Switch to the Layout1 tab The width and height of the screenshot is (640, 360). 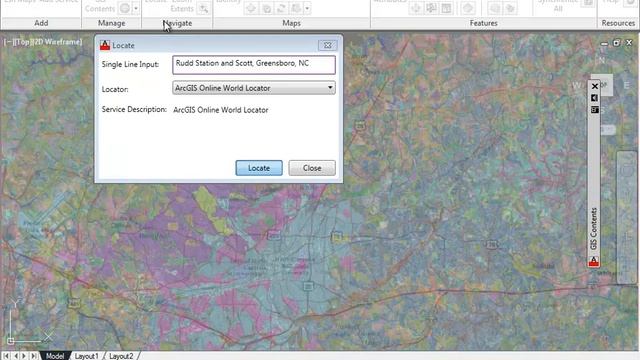87,356
